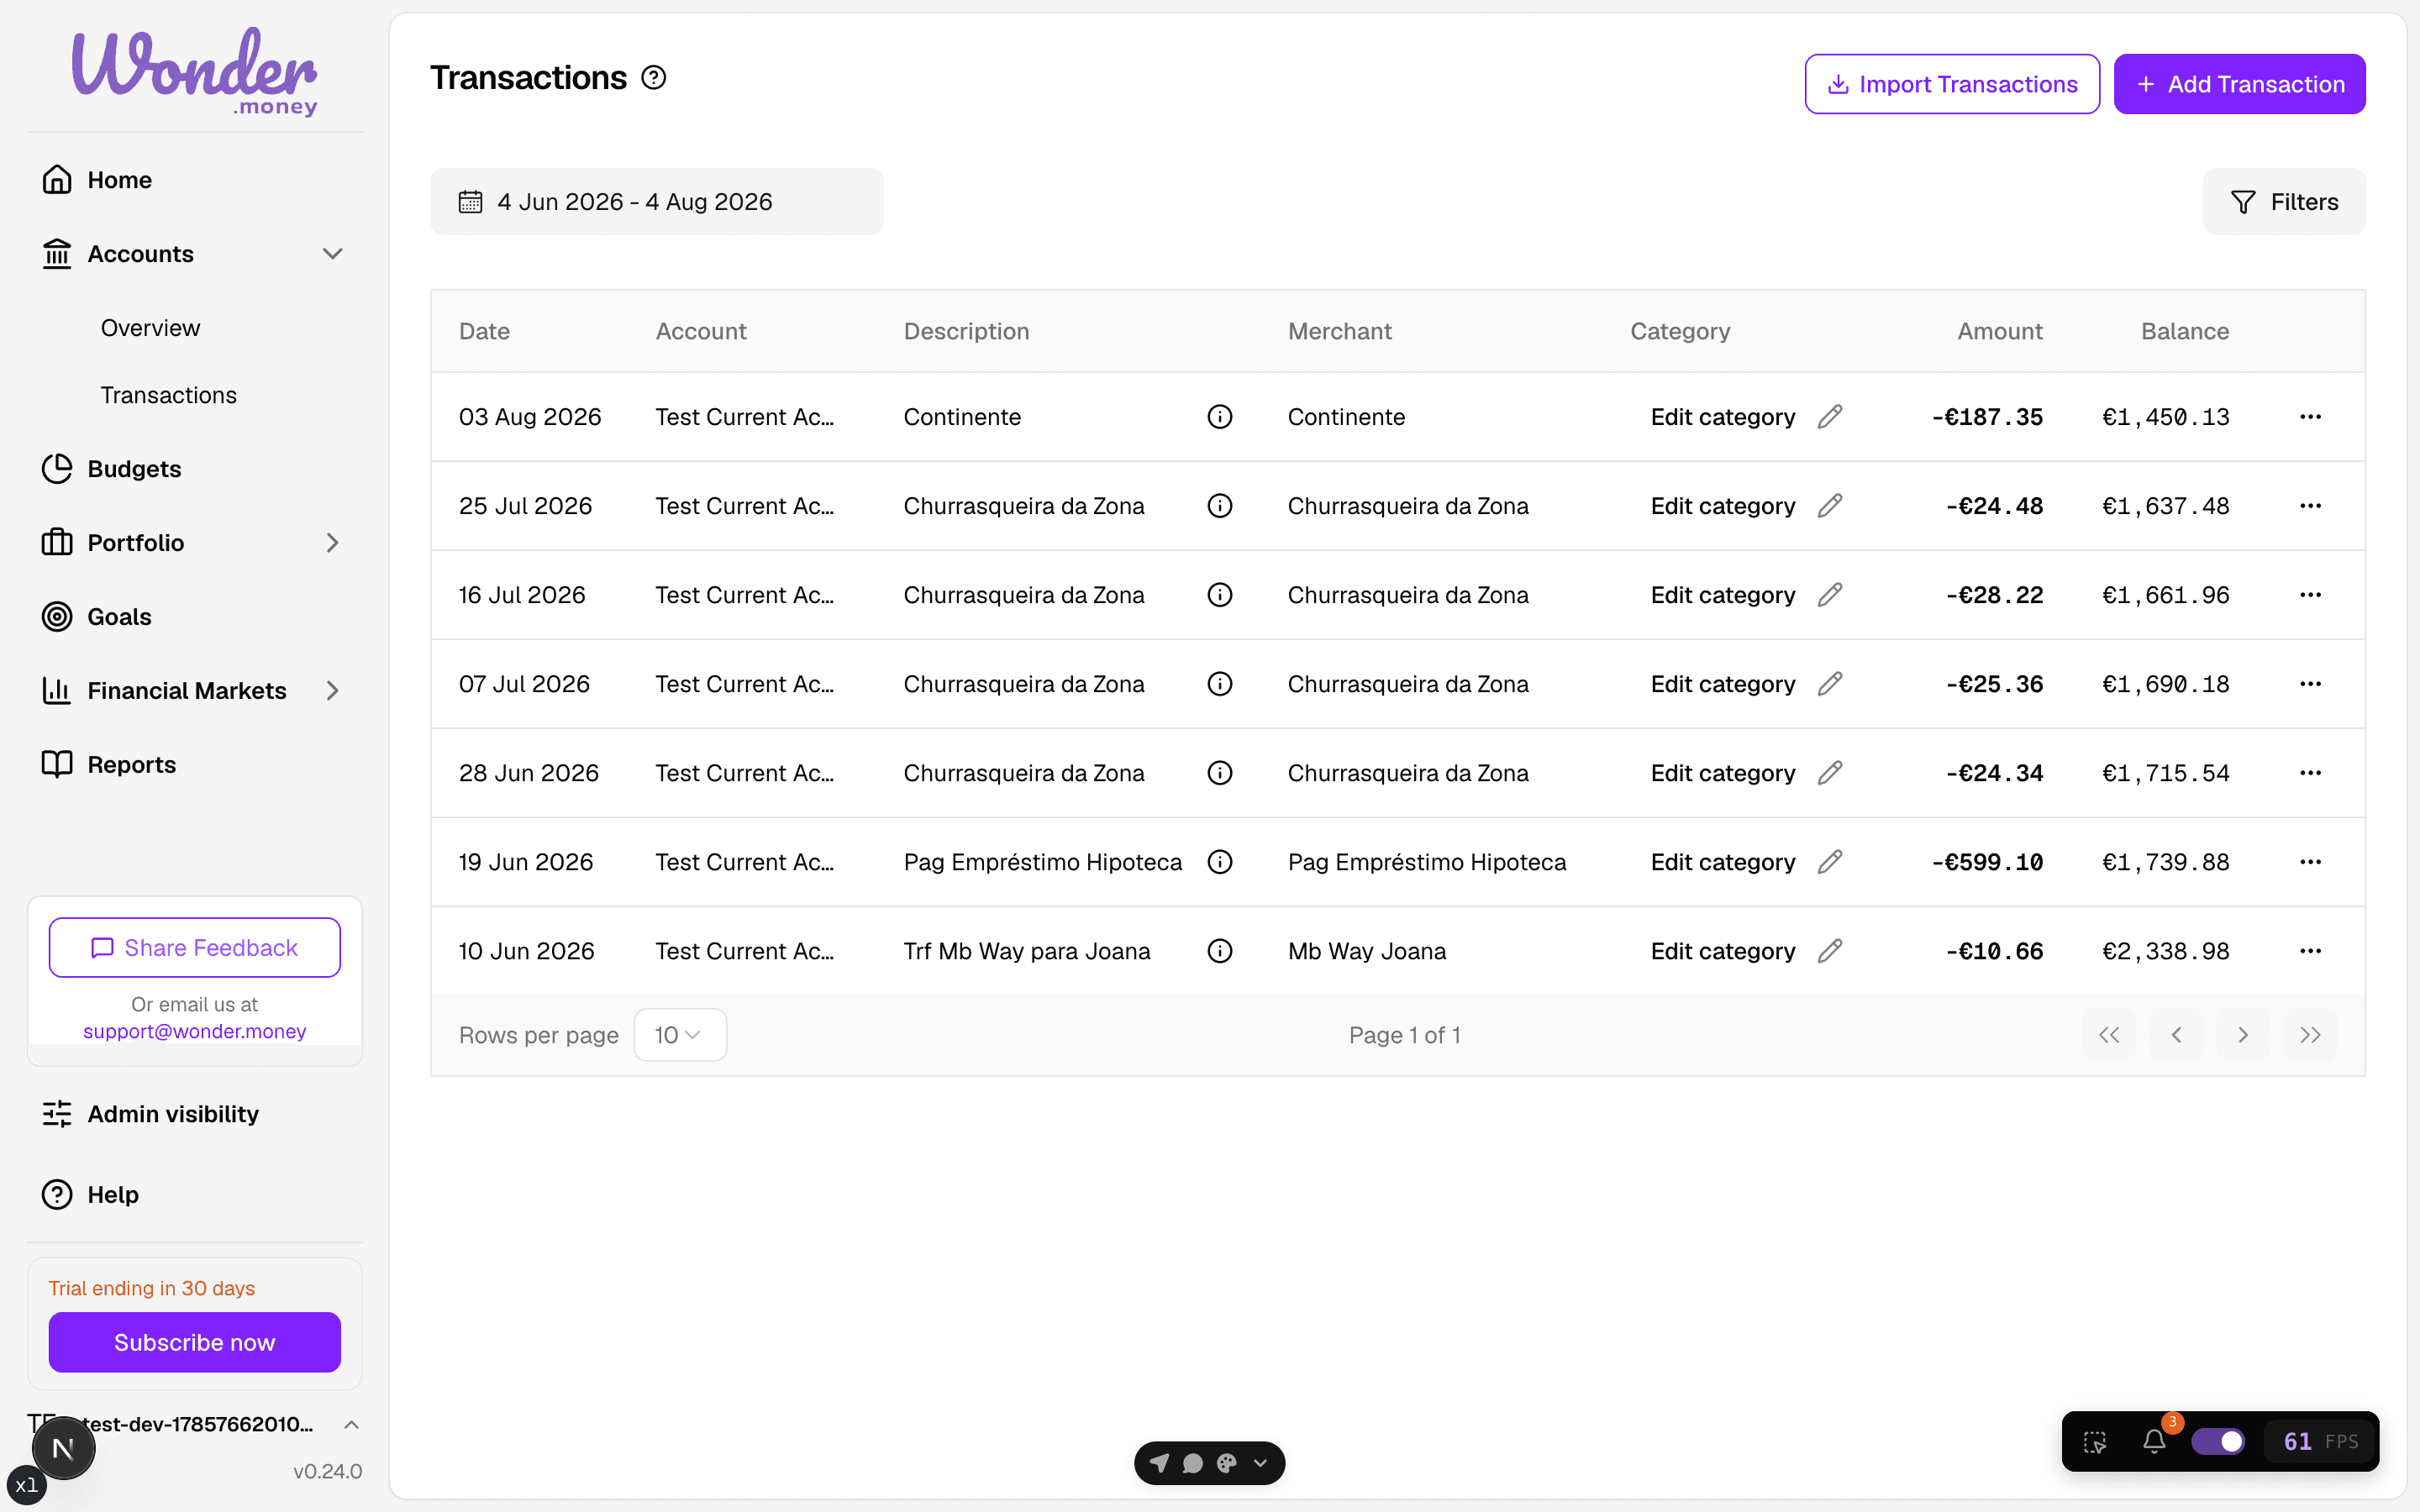Click the Next.js N badge
2420x1512 pixels.
tap(63, 1448)
